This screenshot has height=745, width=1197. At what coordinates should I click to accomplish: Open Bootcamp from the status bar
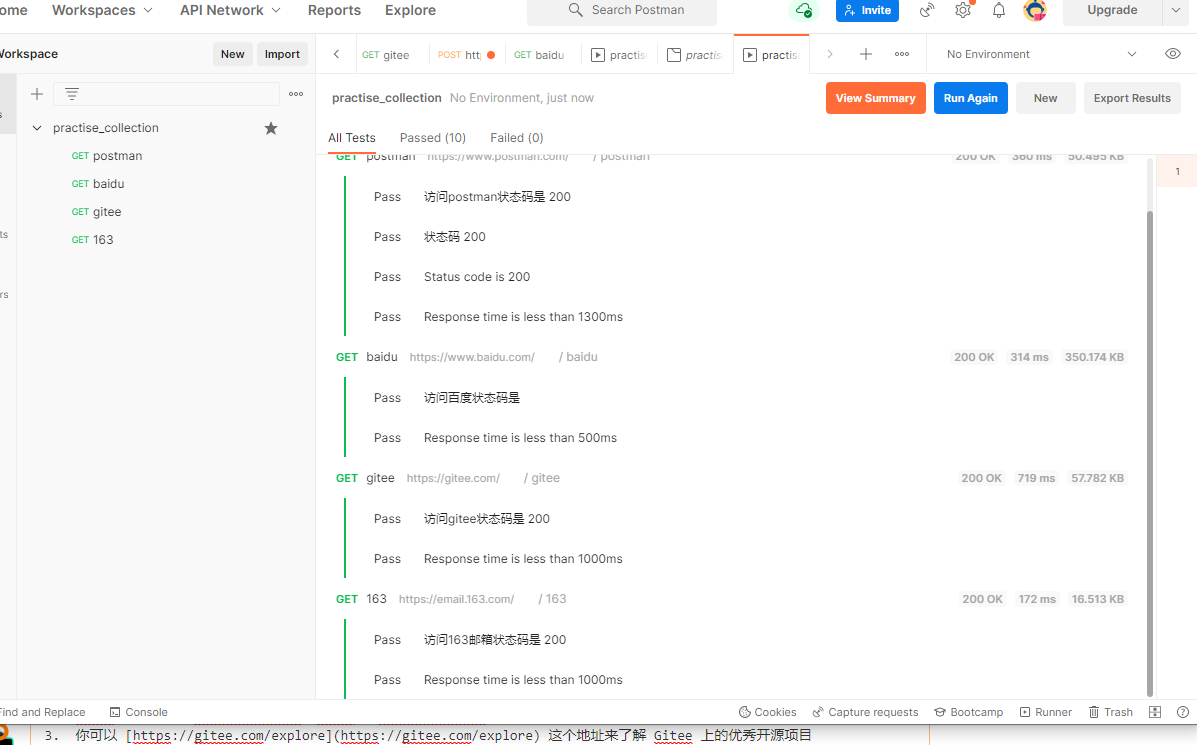[x=969, y=712]
